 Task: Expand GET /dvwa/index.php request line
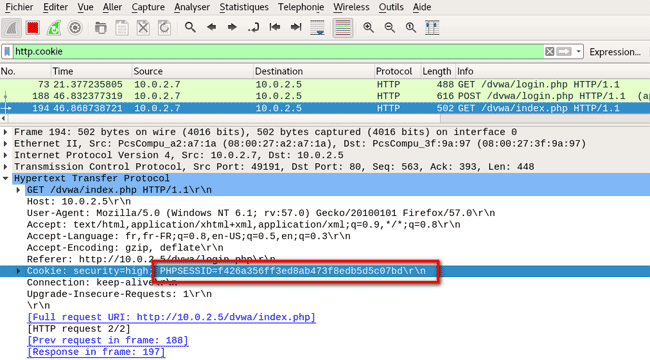point(18,190)
